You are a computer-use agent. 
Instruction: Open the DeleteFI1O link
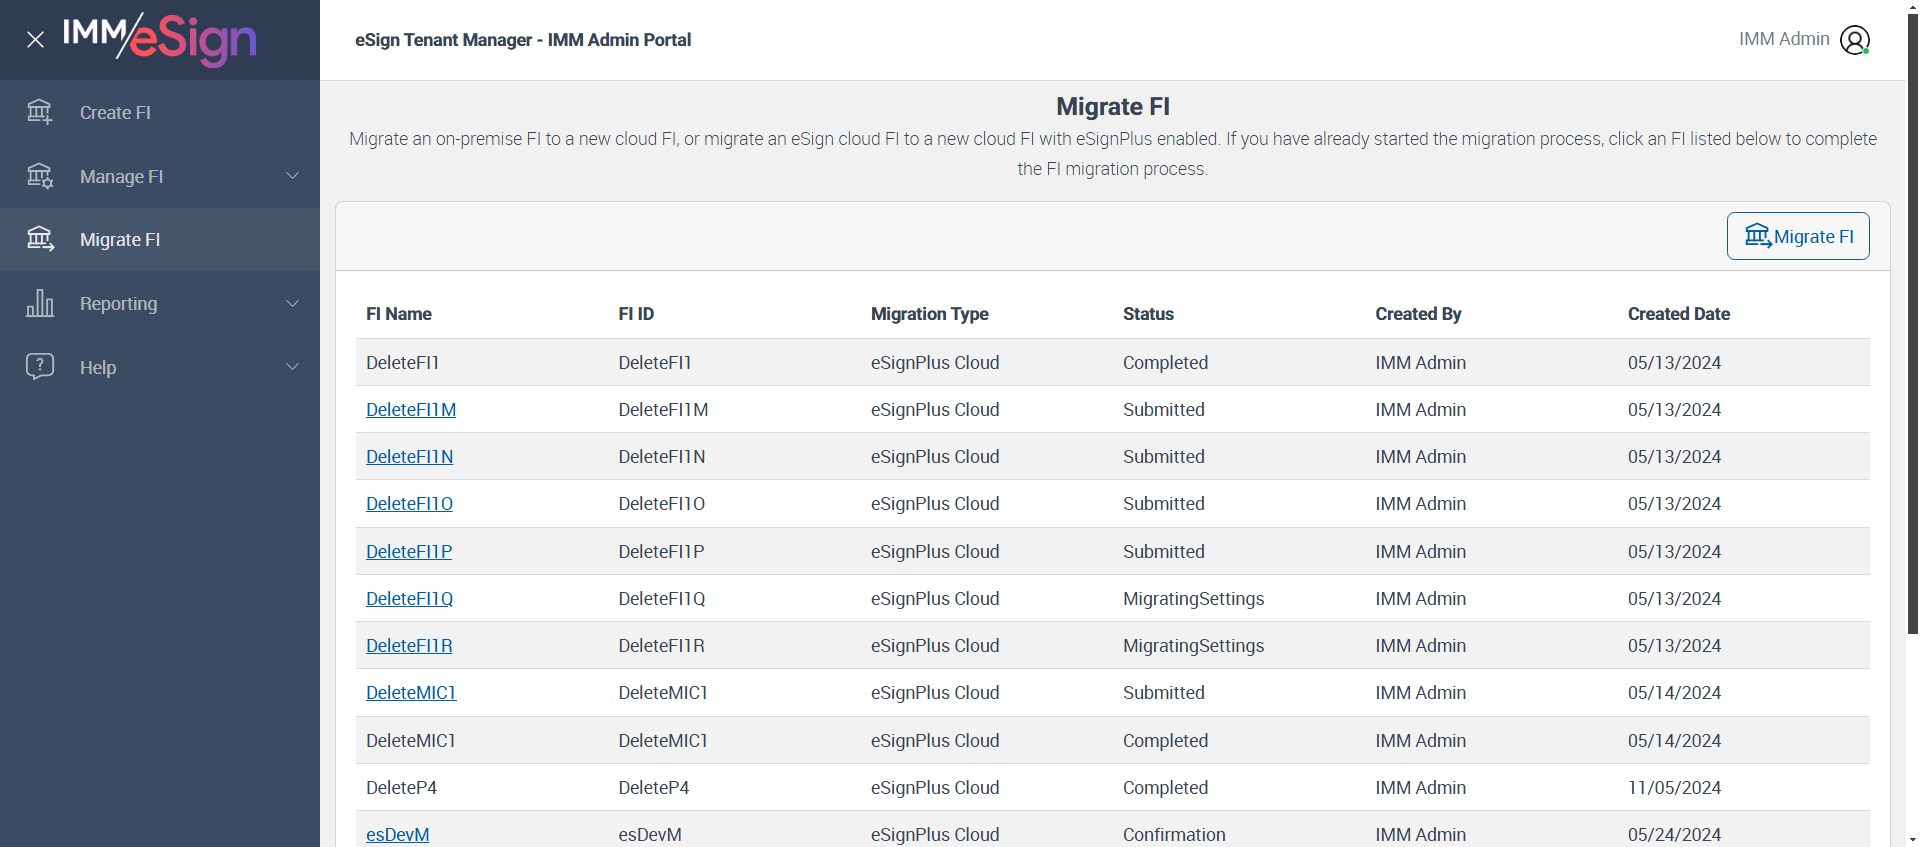coord(409,504)
